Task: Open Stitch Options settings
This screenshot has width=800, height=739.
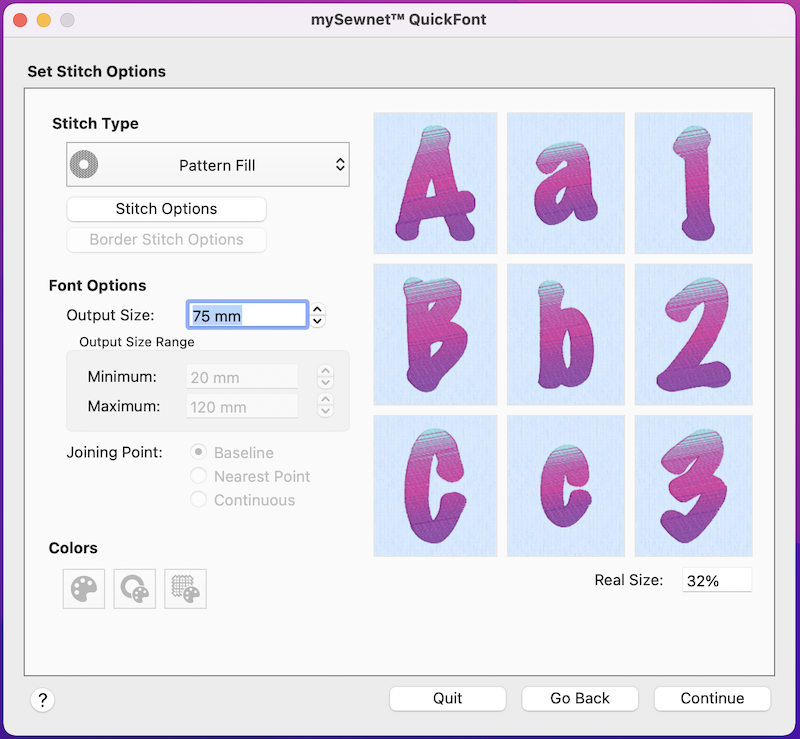Action: pos(166,209)
